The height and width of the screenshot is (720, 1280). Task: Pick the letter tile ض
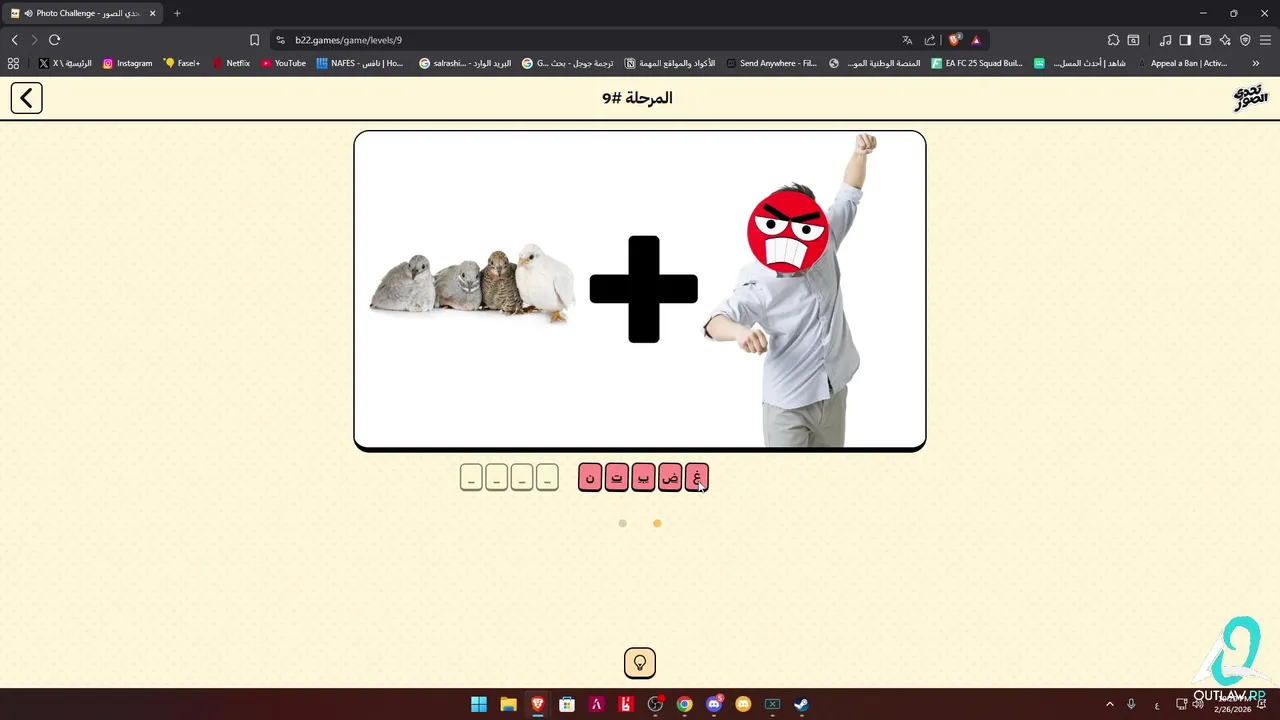[x=670, y=478]
